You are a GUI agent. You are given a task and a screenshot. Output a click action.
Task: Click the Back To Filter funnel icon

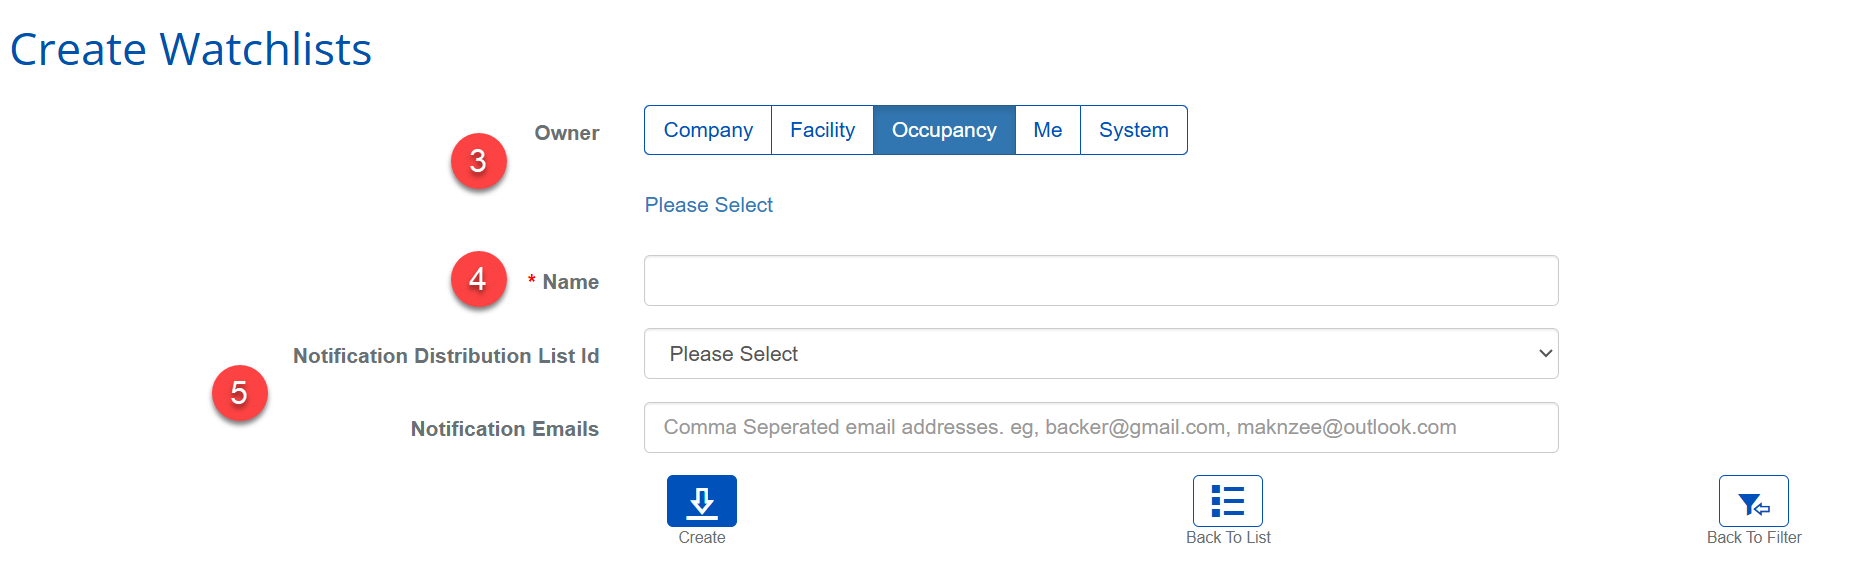pos(1753,501)
